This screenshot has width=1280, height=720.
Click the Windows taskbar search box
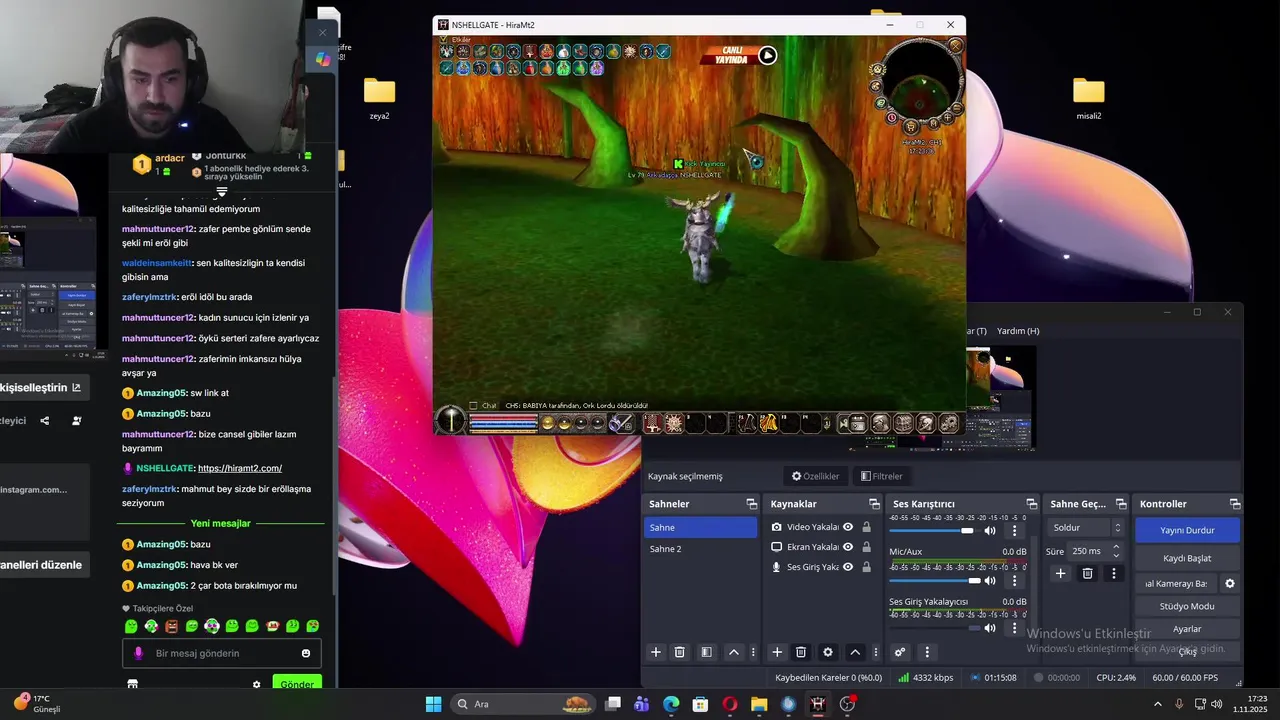pos(521,704)
